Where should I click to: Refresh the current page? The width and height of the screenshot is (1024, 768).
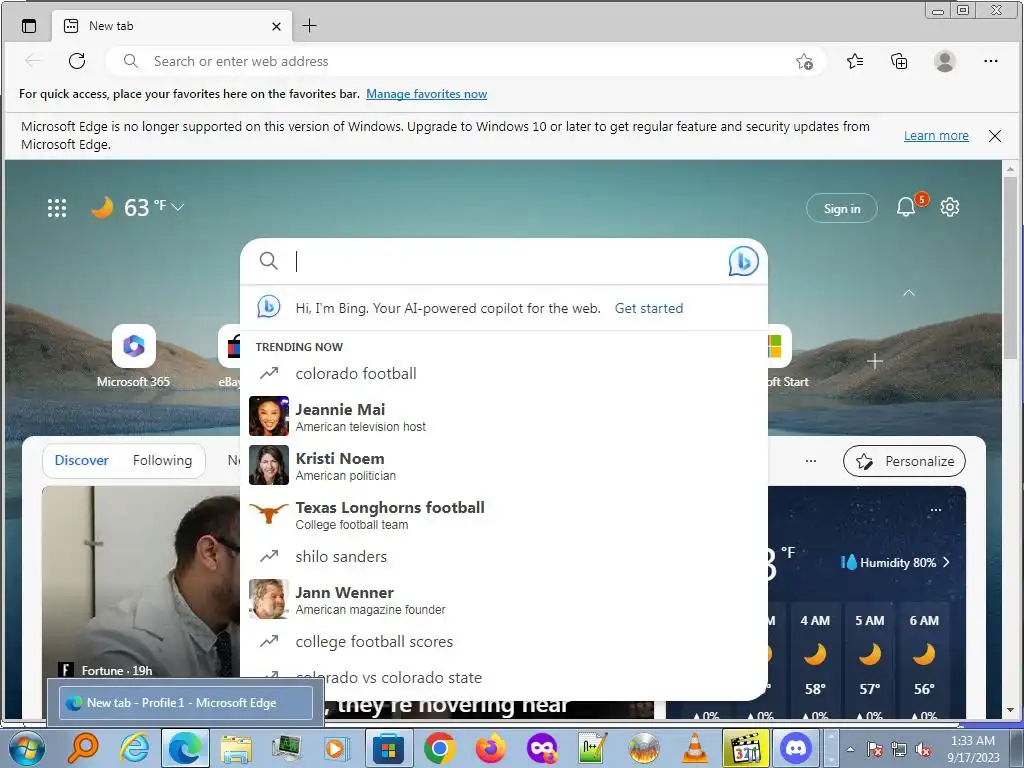point(77,61)
